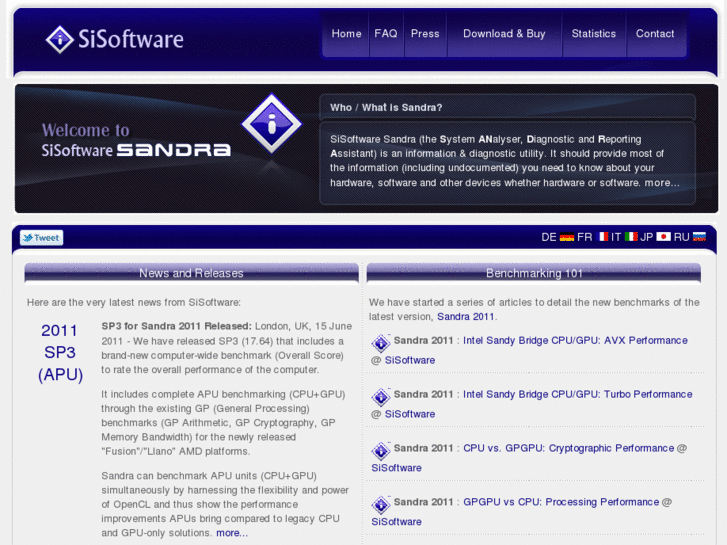Select the German flag icon

coord(567,237)
